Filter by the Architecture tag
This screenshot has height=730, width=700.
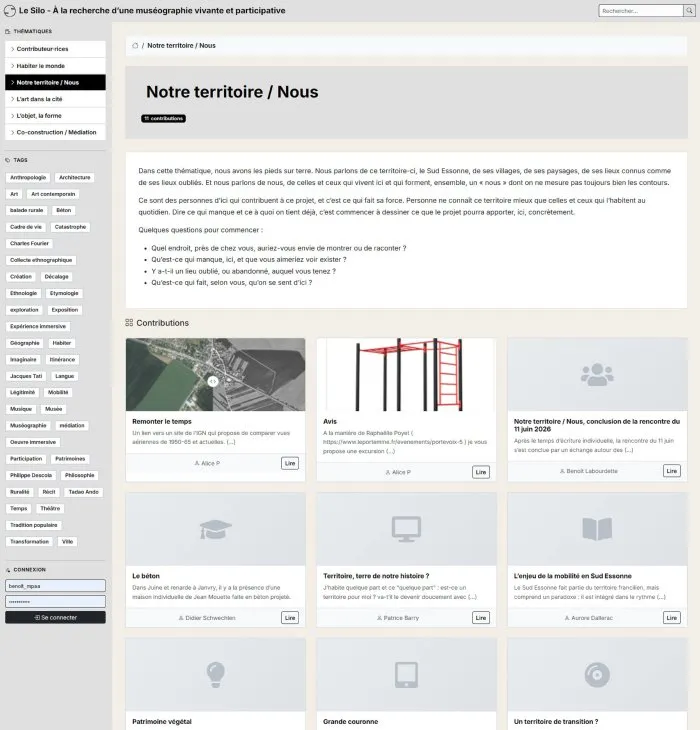coord(74,177)
